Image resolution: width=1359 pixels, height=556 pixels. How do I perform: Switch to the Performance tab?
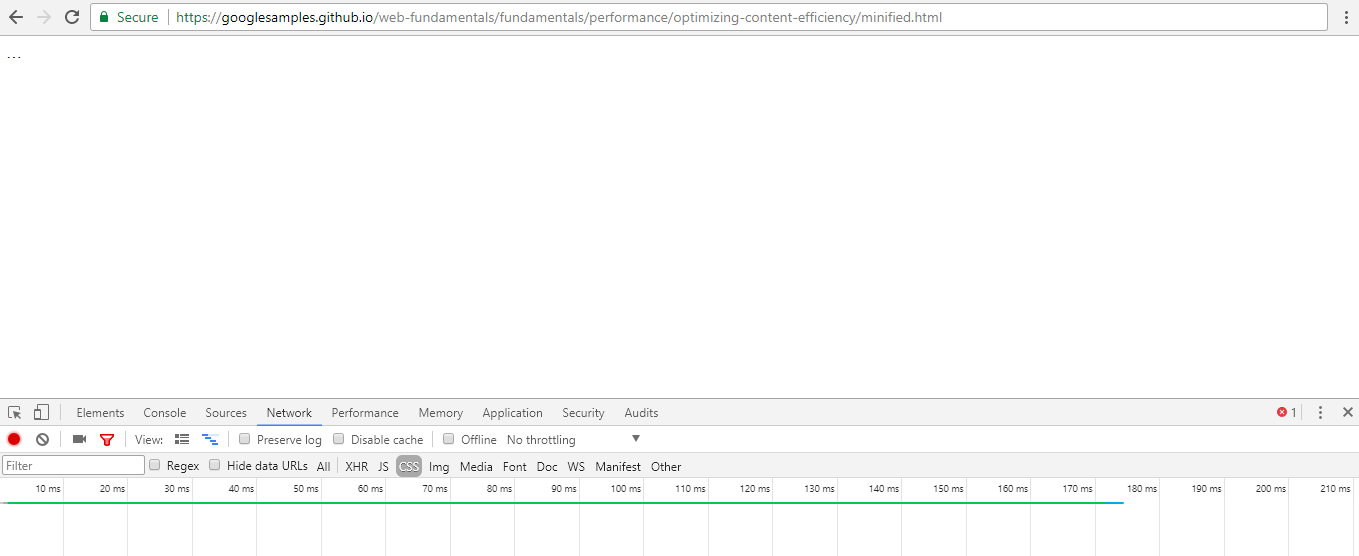(365, 412)
